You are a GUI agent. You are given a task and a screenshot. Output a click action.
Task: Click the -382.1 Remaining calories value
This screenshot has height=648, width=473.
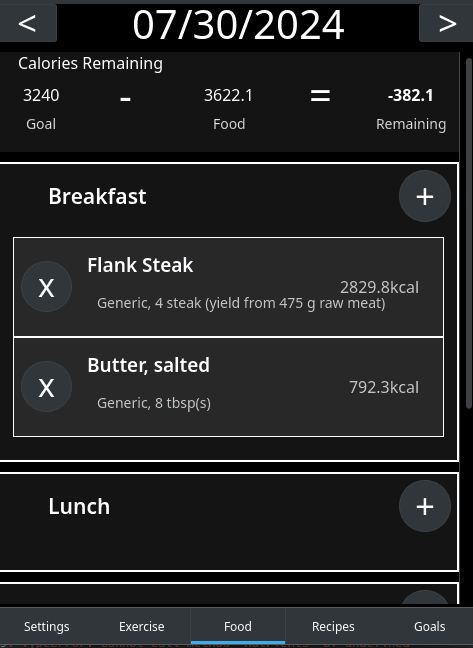click(411, 95)
